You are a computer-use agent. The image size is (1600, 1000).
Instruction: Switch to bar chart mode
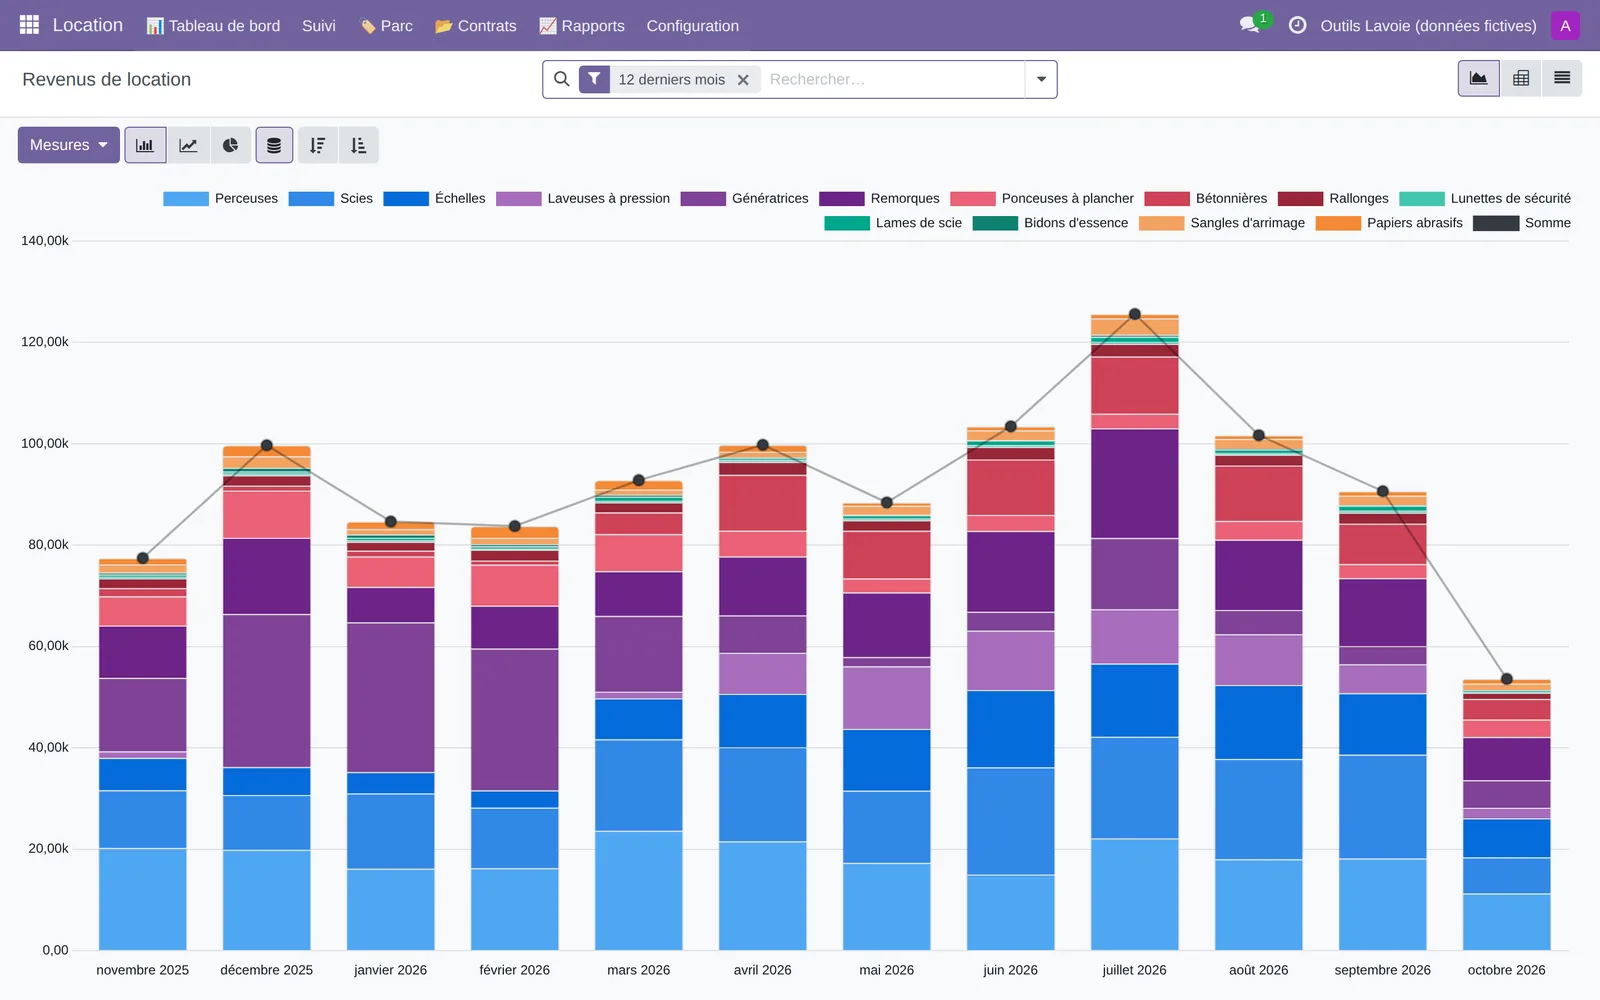(x=145, y=145)
